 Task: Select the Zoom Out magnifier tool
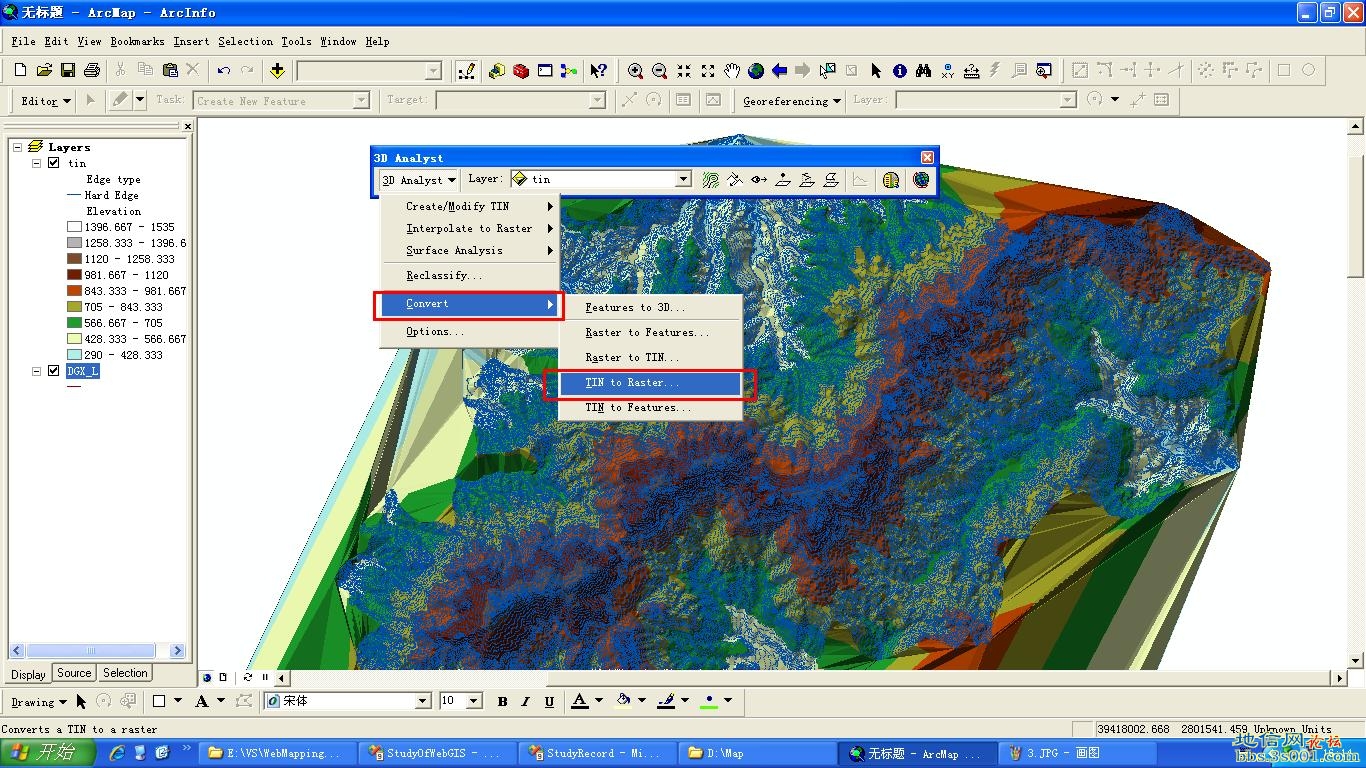click(x=659, y=70)
